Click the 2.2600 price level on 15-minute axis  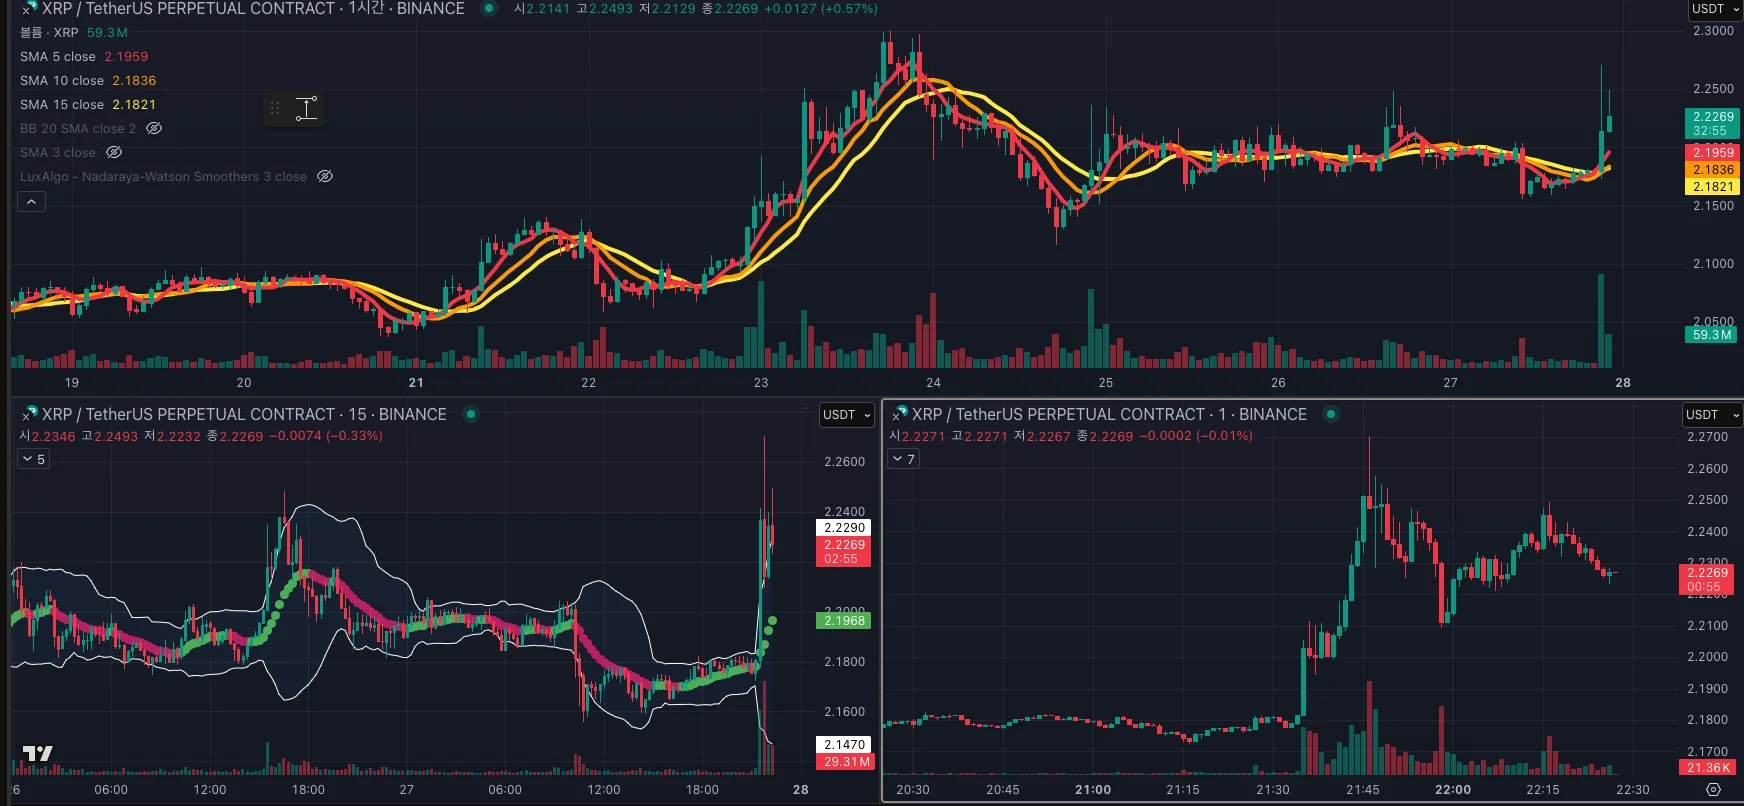click(845, 462)
